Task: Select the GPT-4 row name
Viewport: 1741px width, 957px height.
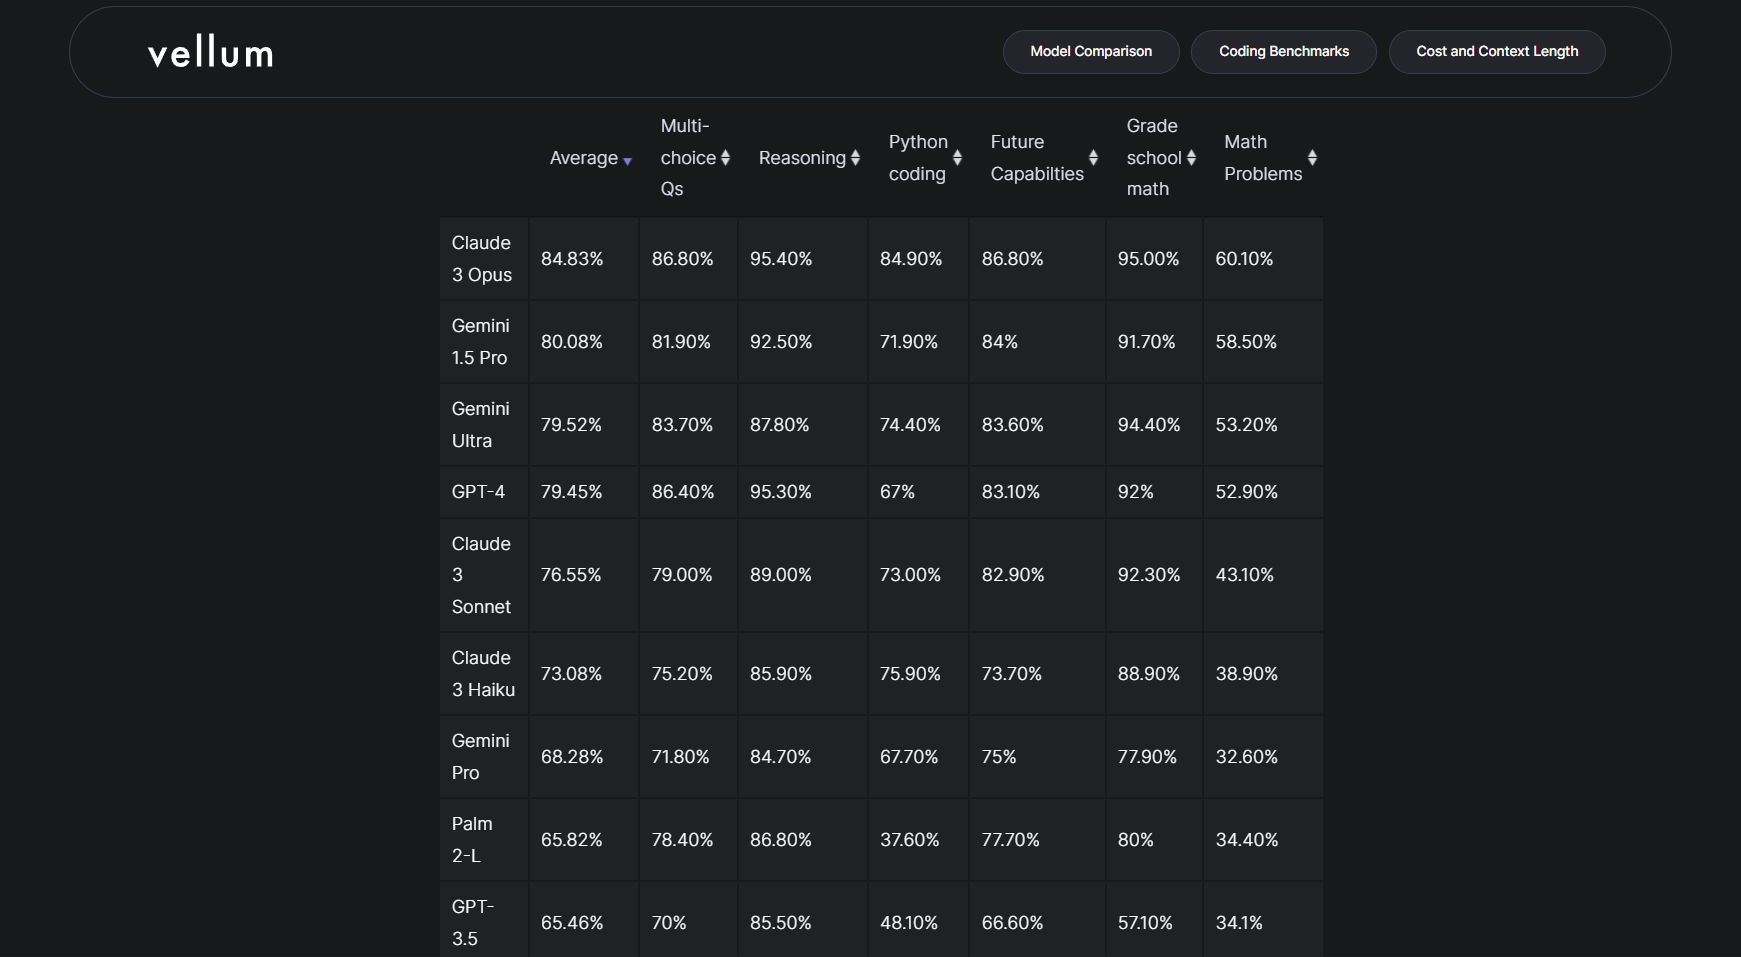Action: (x=478, y=492)
